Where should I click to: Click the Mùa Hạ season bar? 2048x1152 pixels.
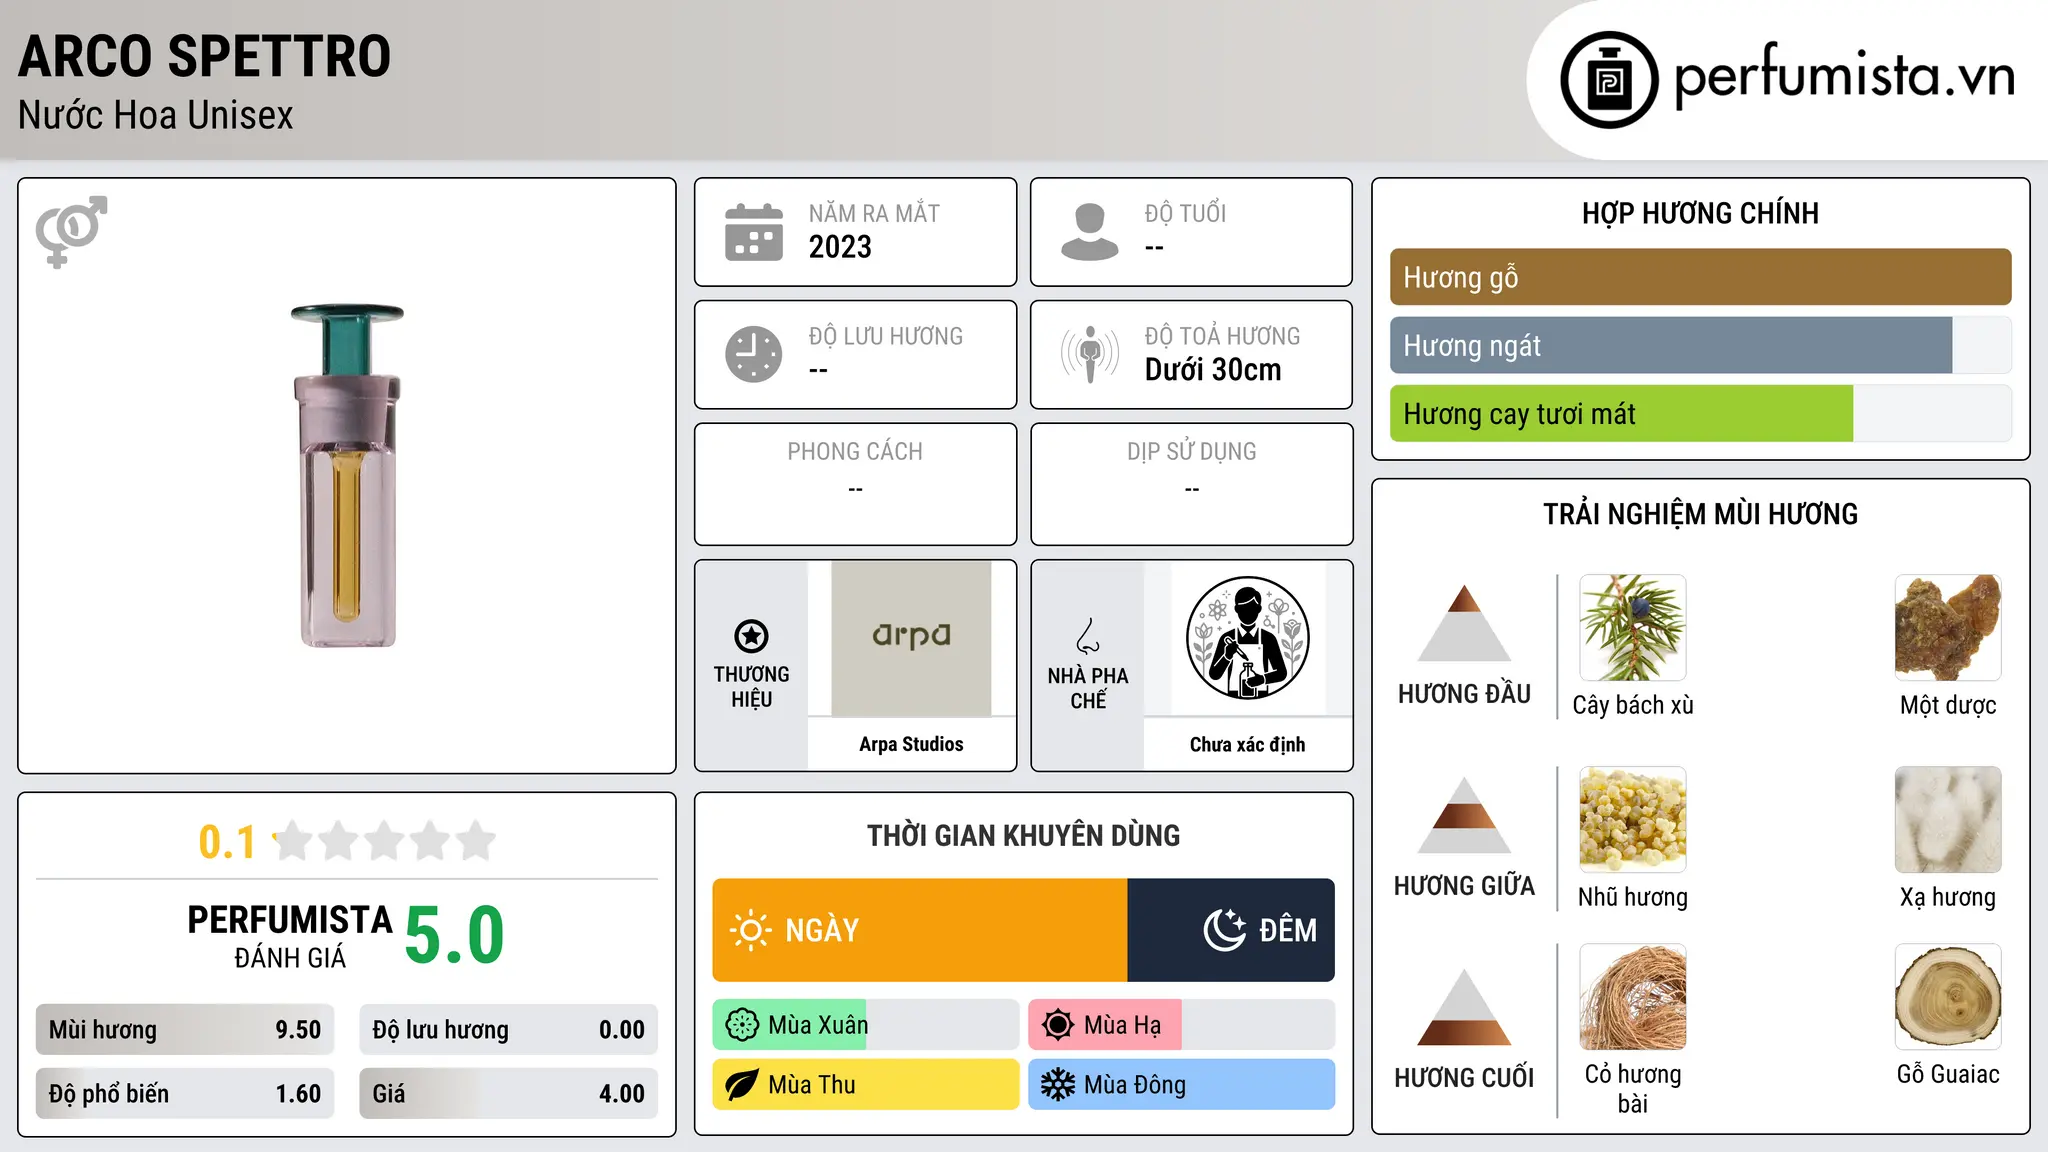[1182, 1025]
